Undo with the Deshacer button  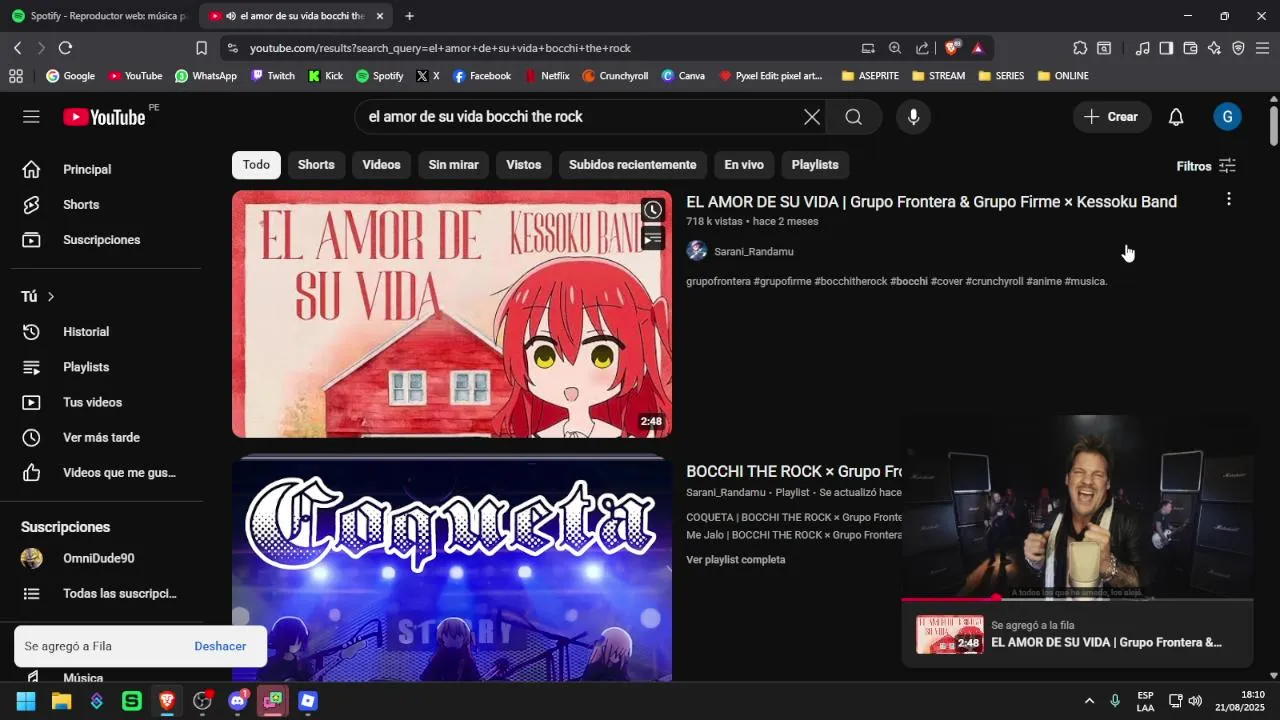[220, 646]
